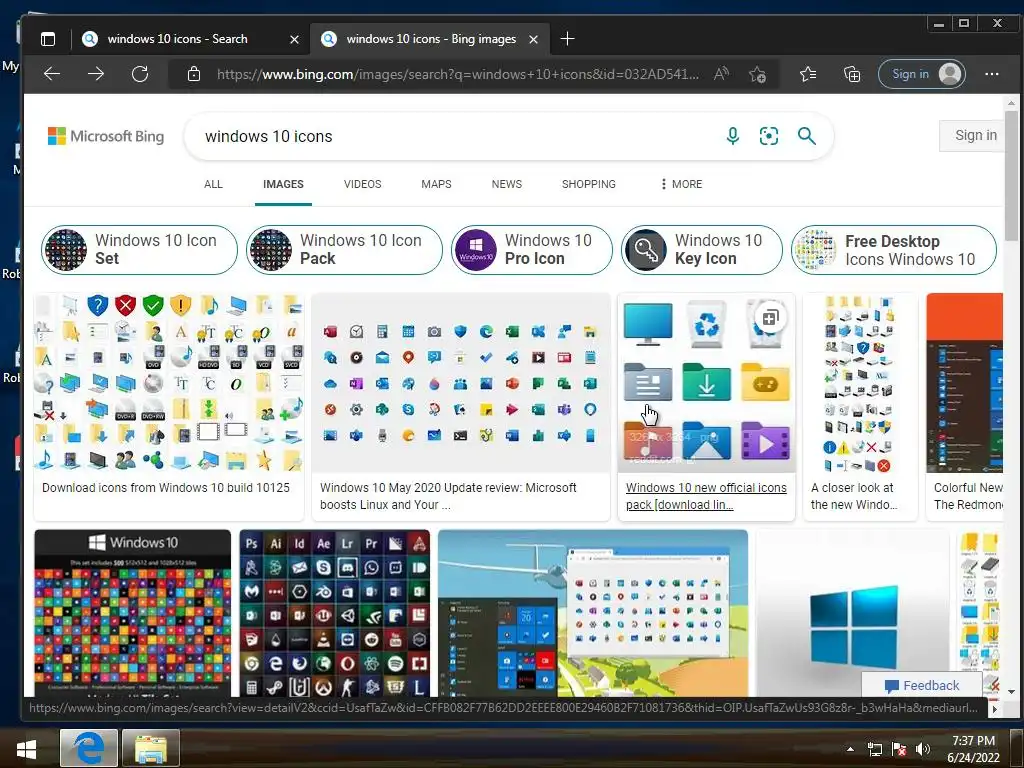Select 'Windows 10 Key Icon' suggestion

click(701, 249)
